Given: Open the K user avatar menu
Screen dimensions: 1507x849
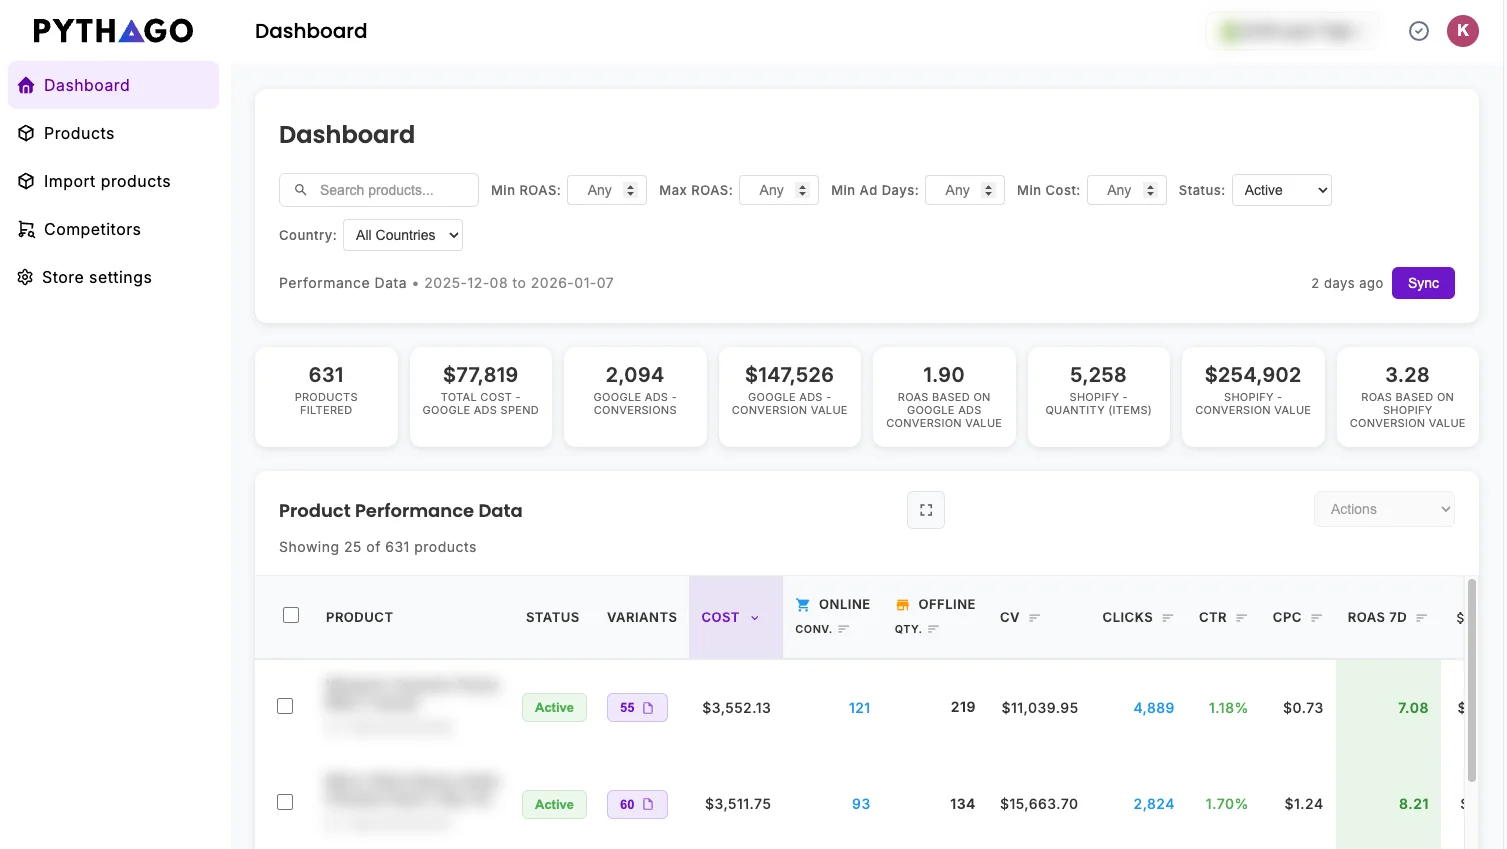Looking at the screenshot, I should coord(1463,31).
